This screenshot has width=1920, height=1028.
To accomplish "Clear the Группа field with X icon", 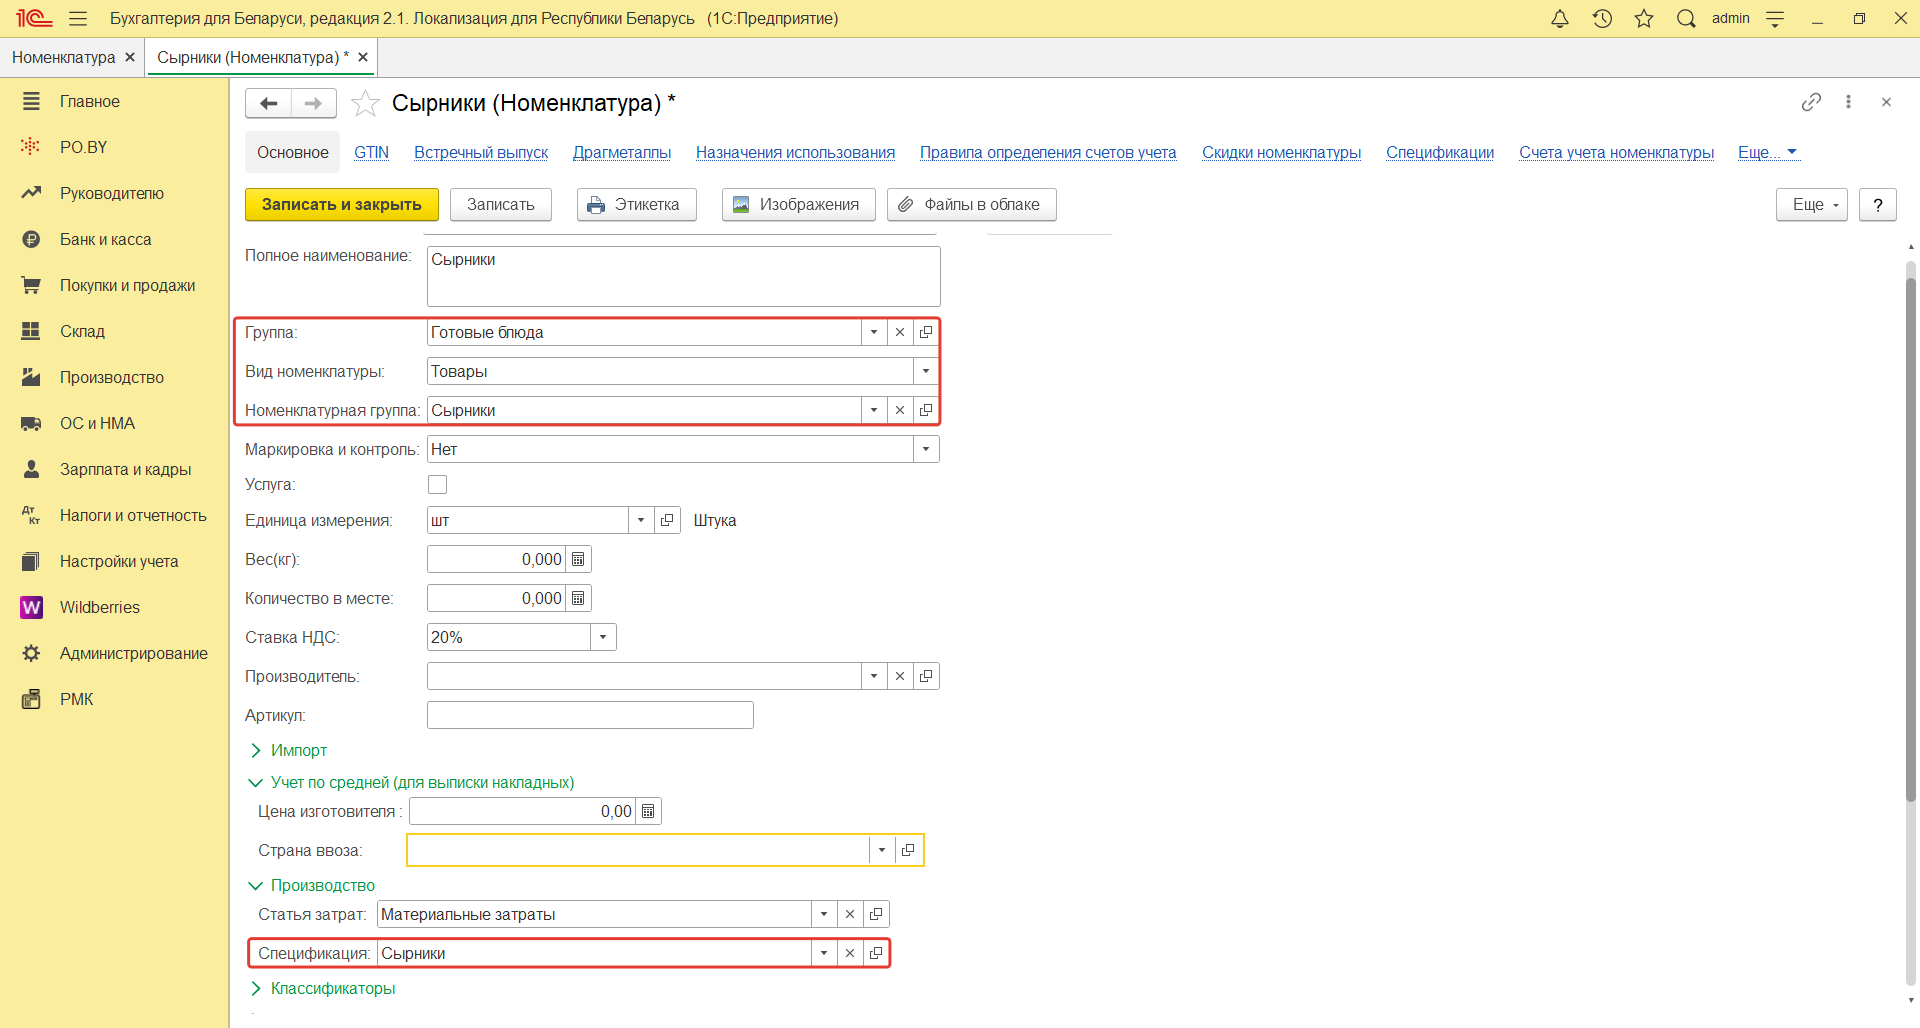I will [900, 332].
